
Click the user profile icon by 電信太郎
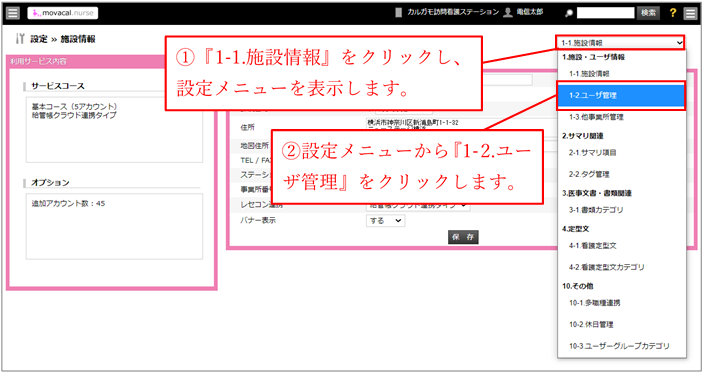point(508,13)
